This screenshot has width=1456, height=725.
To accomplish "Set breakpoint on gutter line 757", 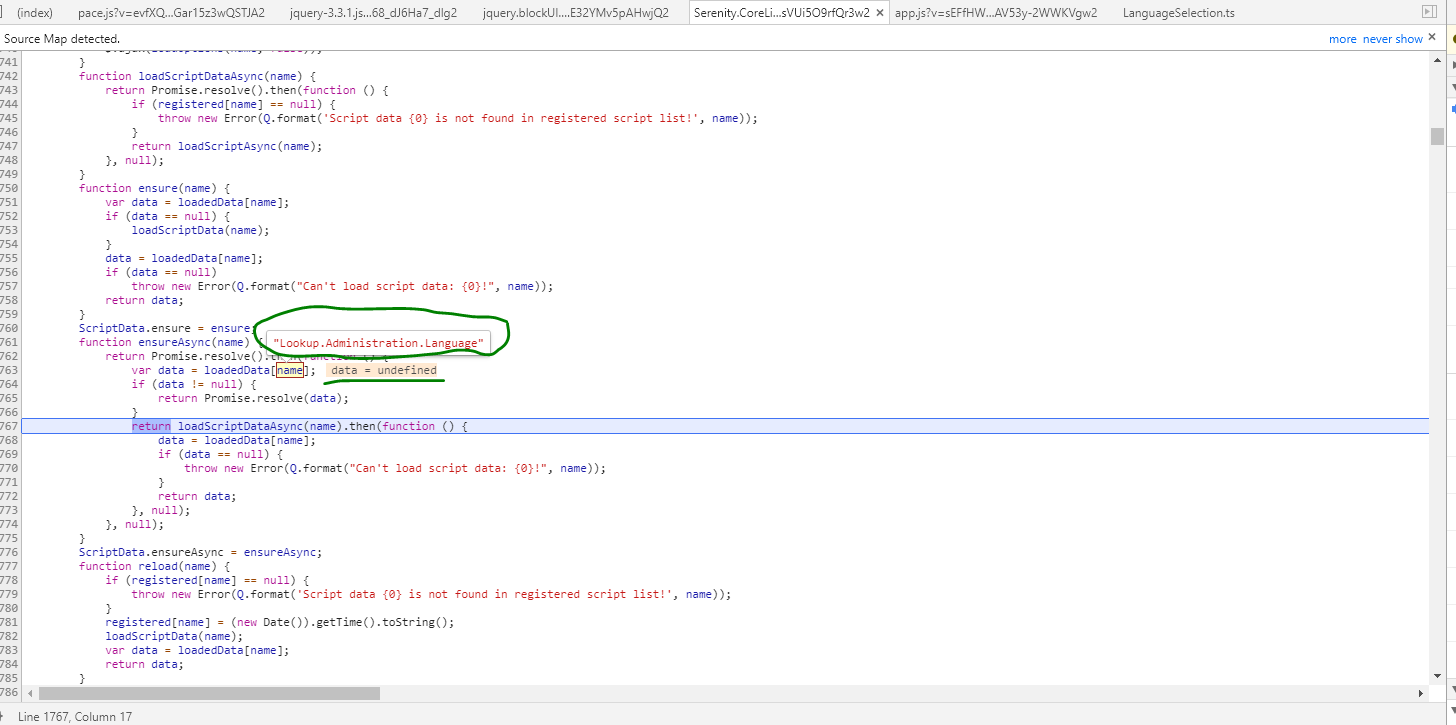I will 10,286.
